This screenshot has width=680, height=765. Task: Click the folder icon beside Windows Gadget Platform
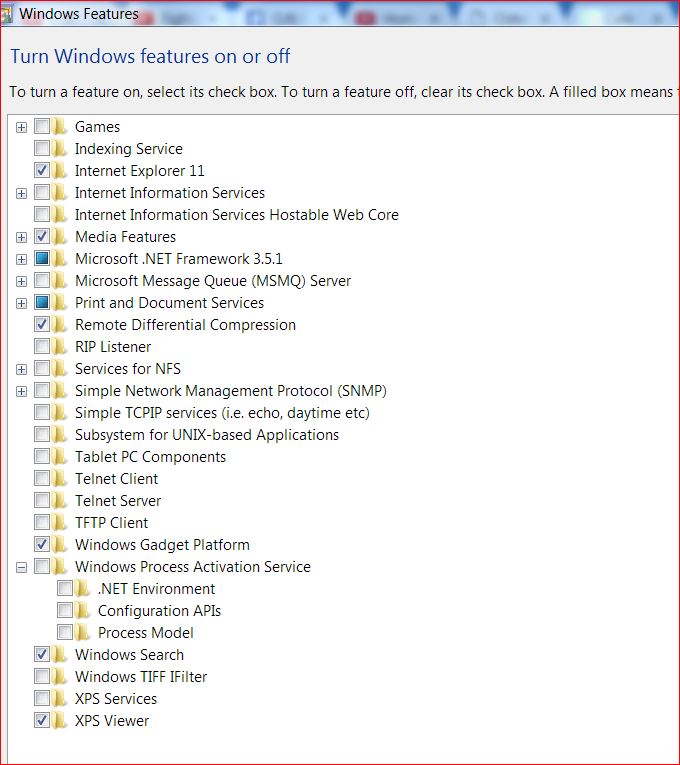[60, 544]
